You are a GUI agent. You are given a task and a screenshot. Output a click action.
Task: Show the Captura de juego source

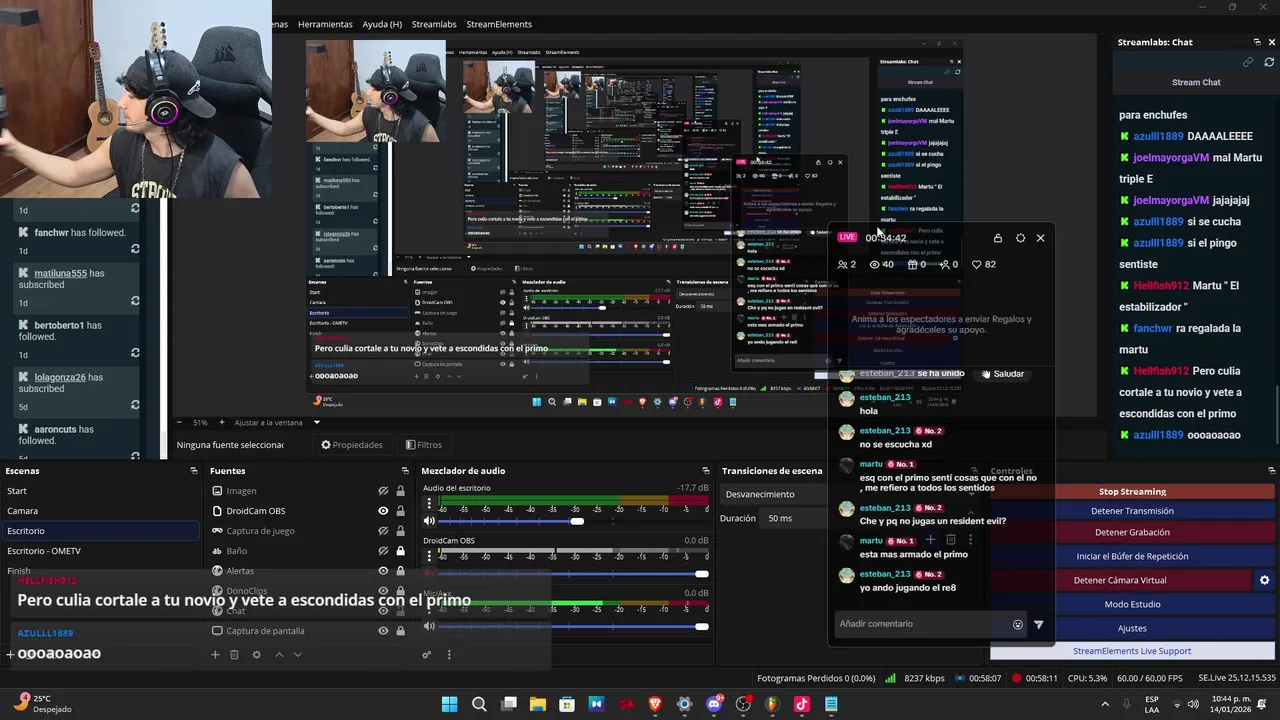[383, 531]
